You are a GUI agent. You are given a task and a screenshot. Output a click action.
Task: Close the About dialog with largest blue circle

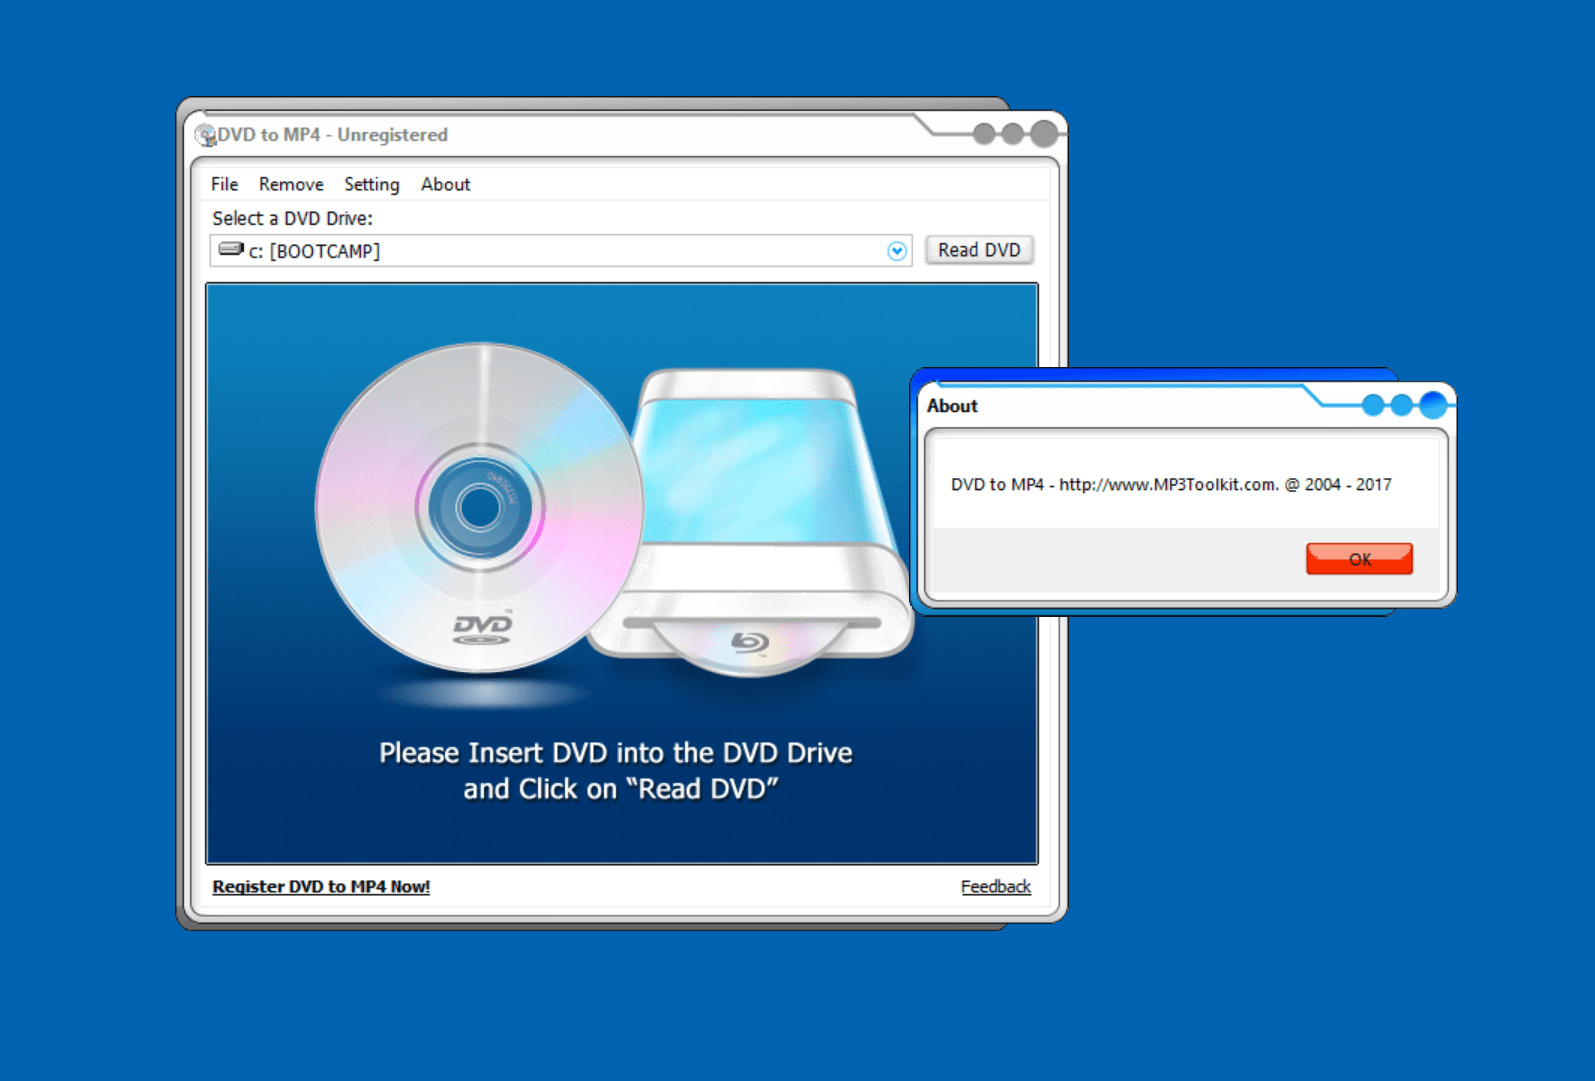coord(1433,405)
